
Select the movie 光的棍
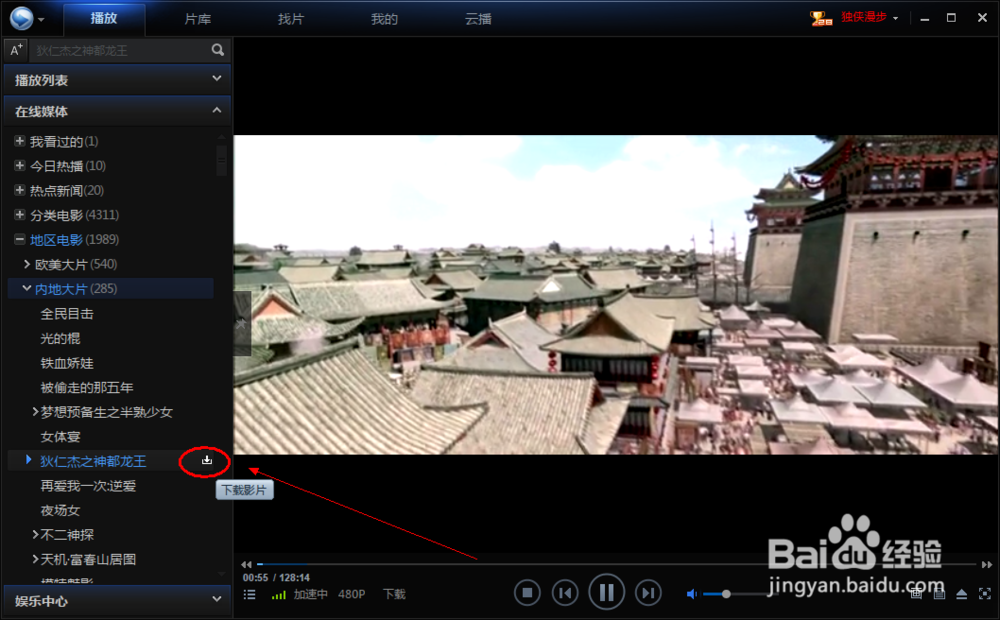coord(61,338)
